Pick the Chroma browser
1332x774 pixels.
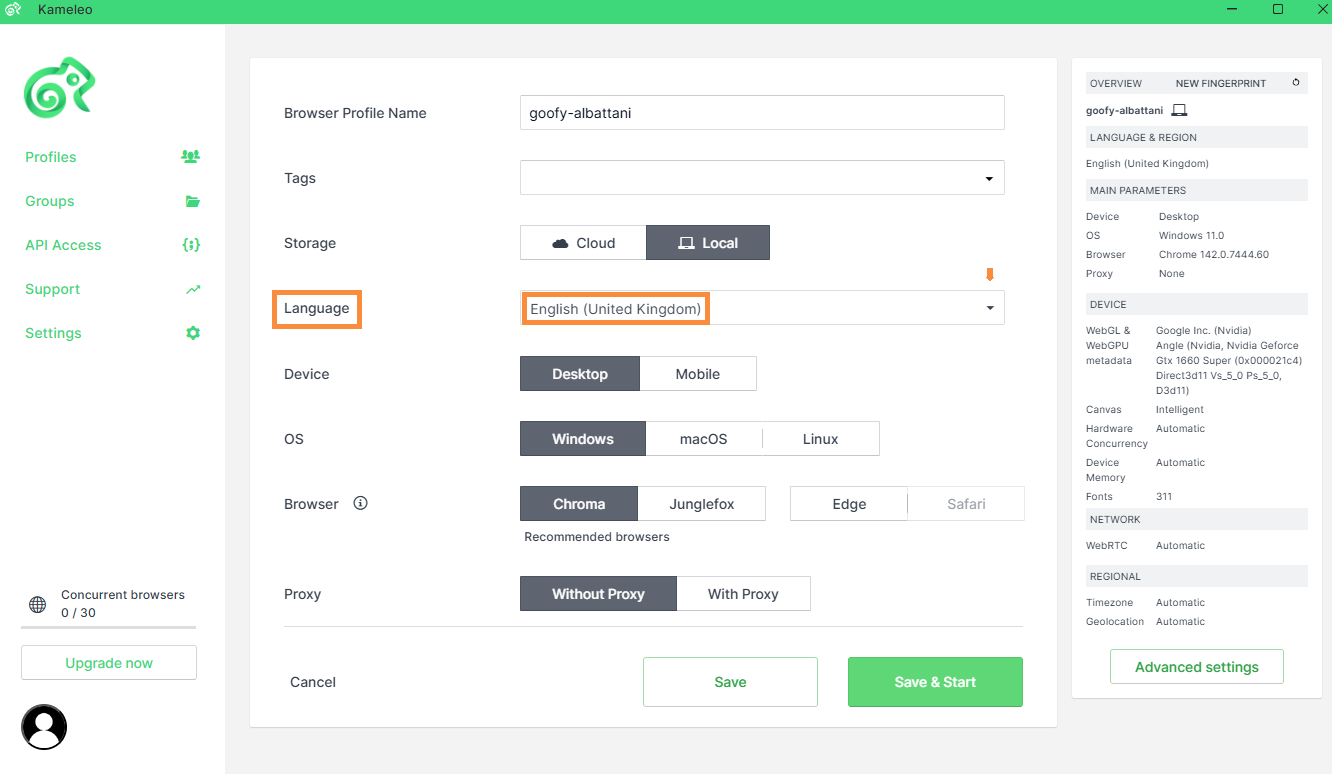(579, 504)
